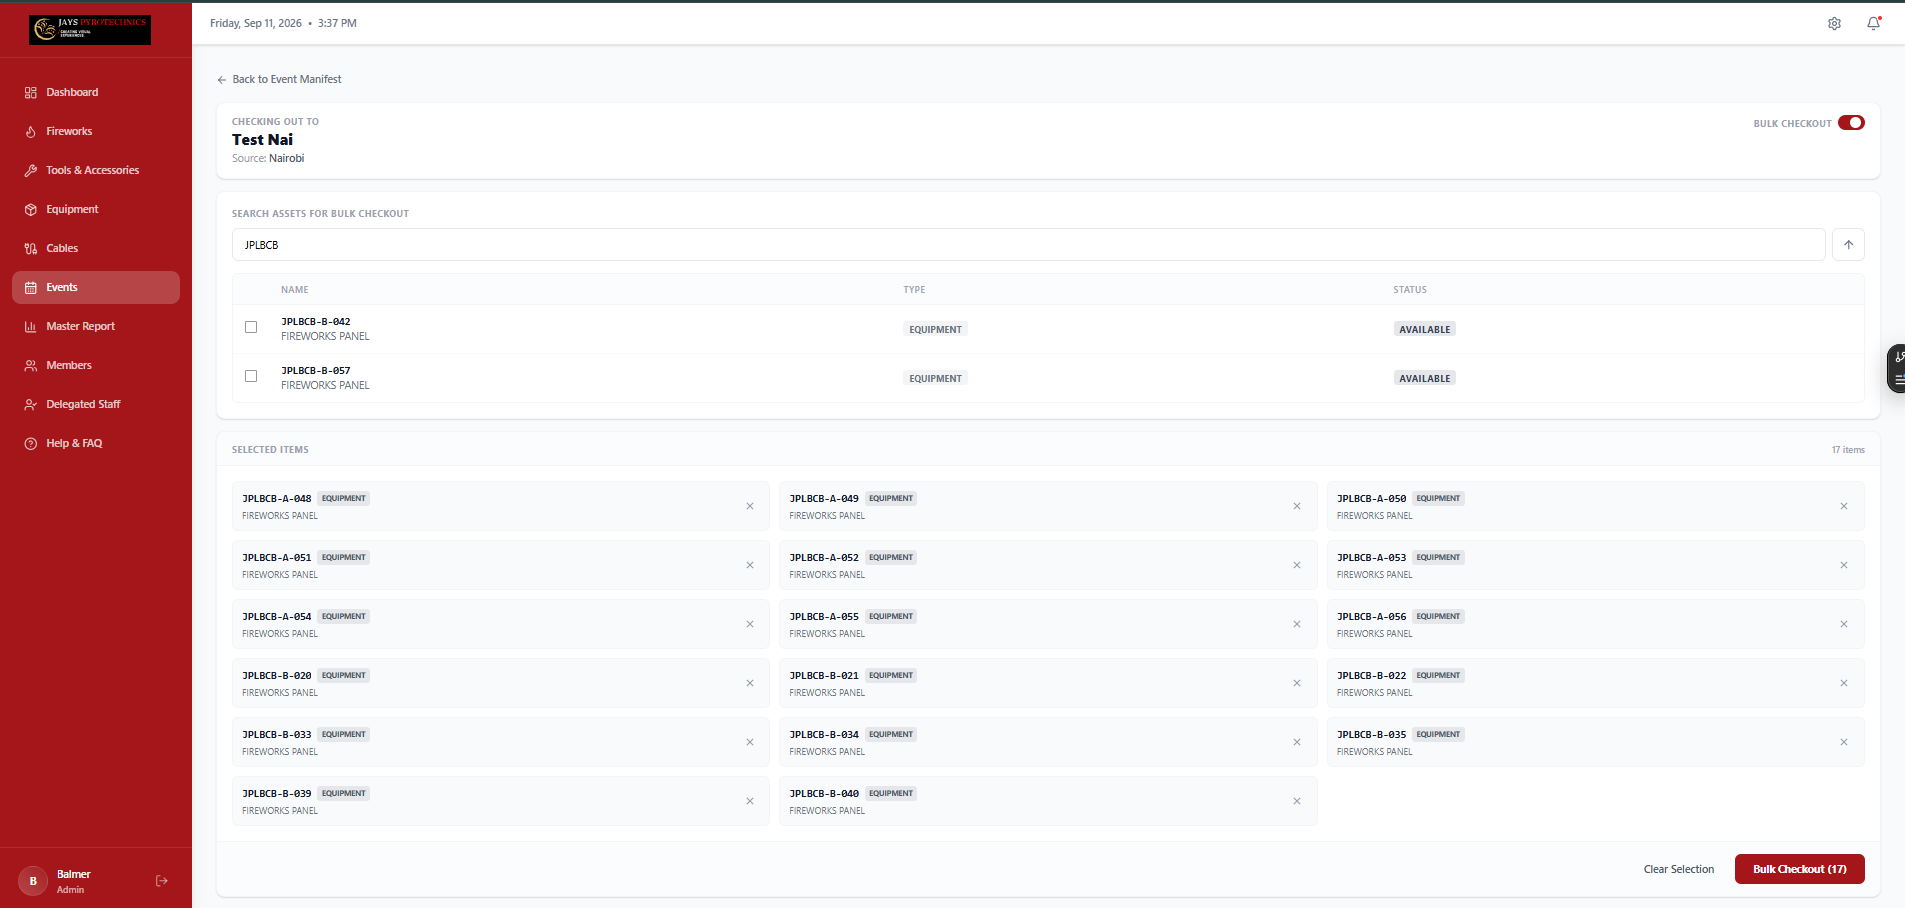This screenshot has width=1905, height=908.
Task: Click Bulk Checkout (17) button
Action: 1799,869
